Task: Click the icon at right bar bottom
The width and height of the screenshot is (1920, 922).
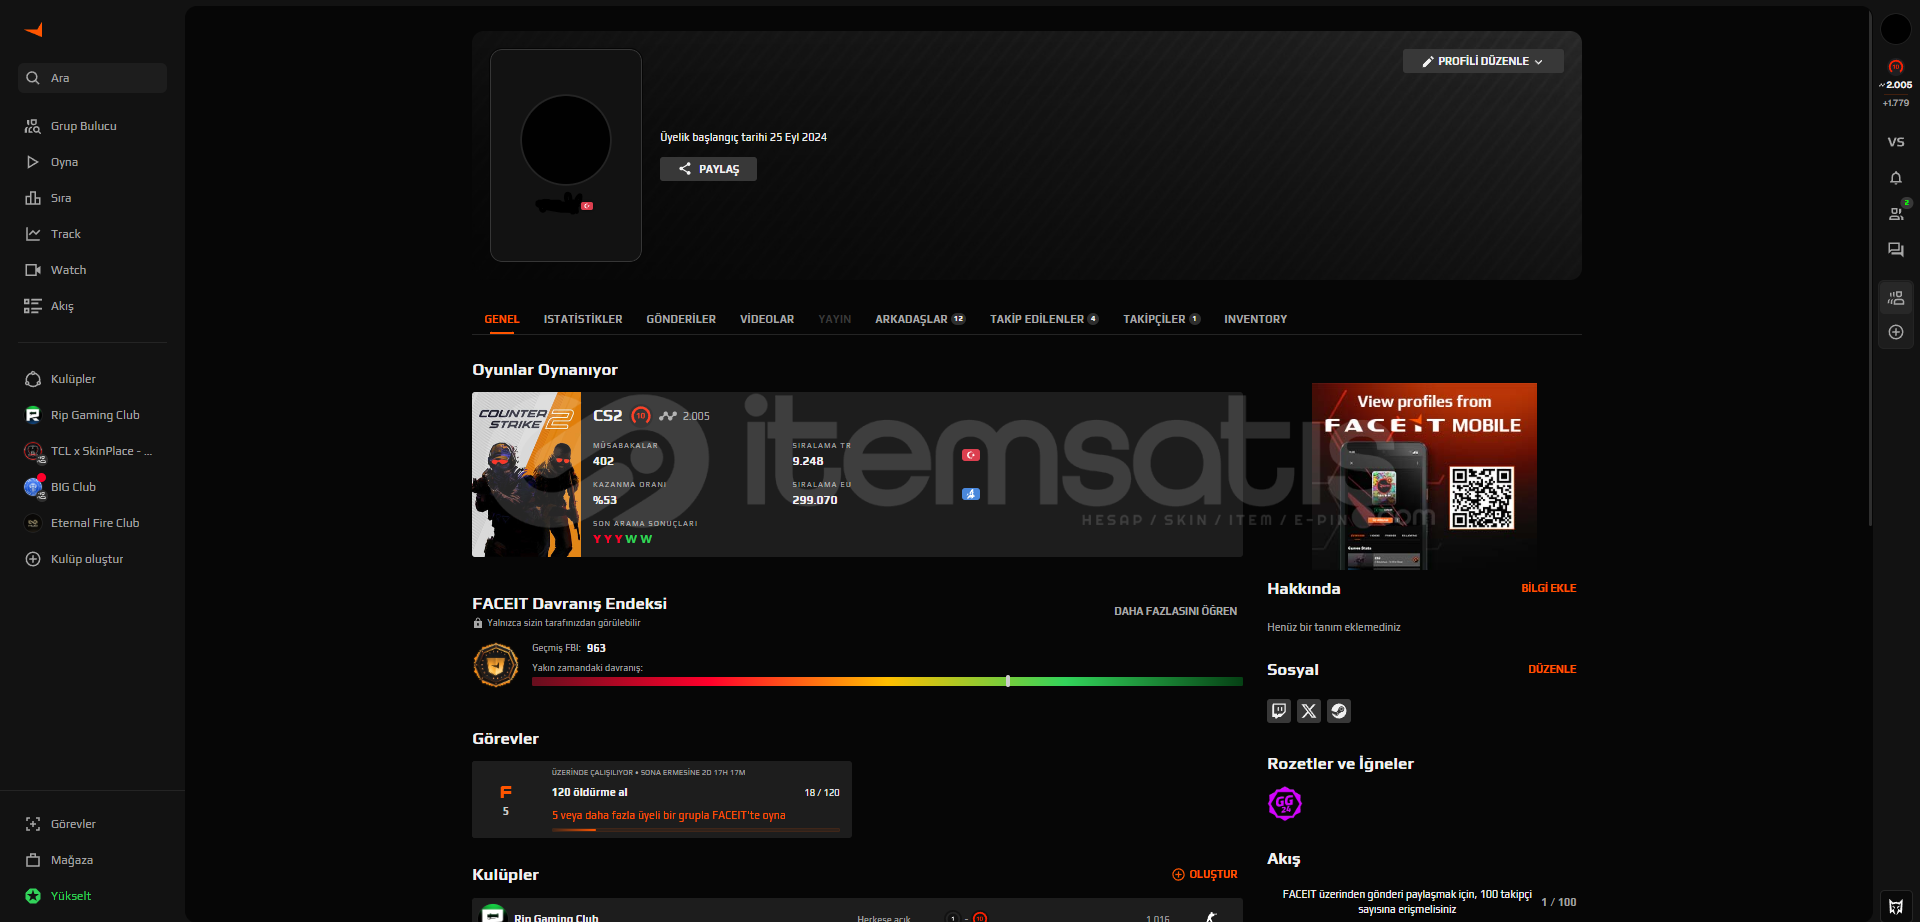Action: click(x=1896, y=906)
